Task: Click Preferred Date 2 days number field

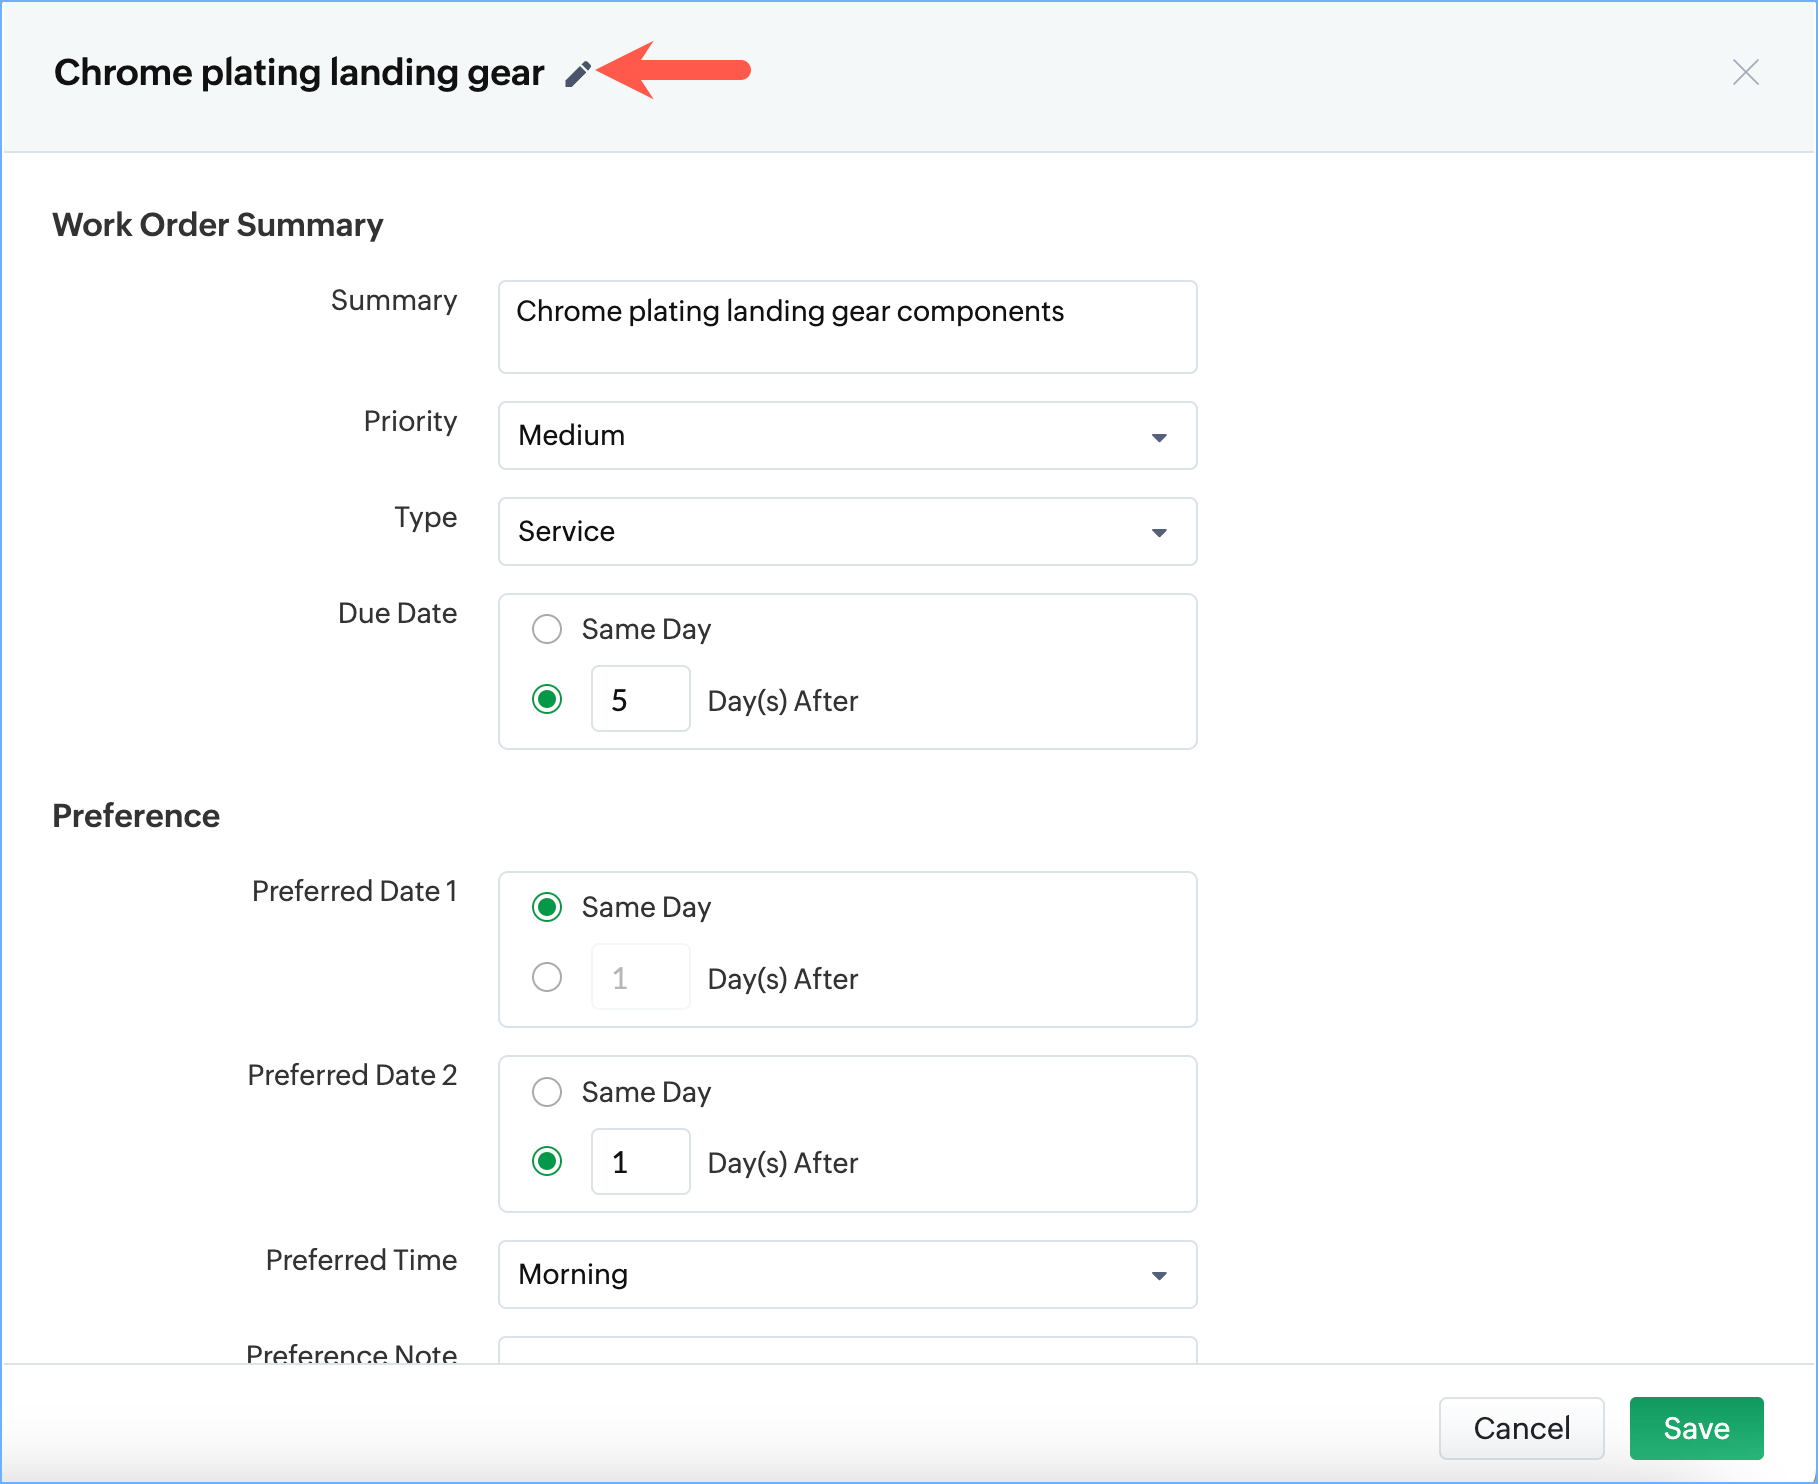Action: (640, 1162)
